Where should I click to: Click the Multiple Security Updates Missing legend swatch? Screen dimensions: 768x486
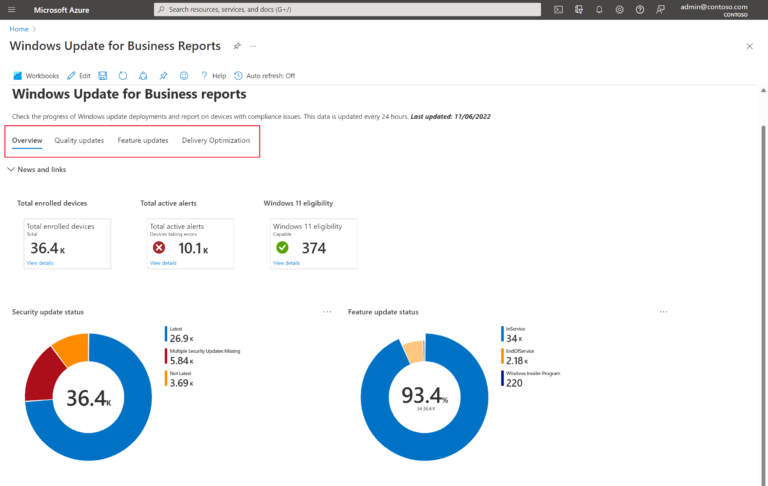coord(166,356)
